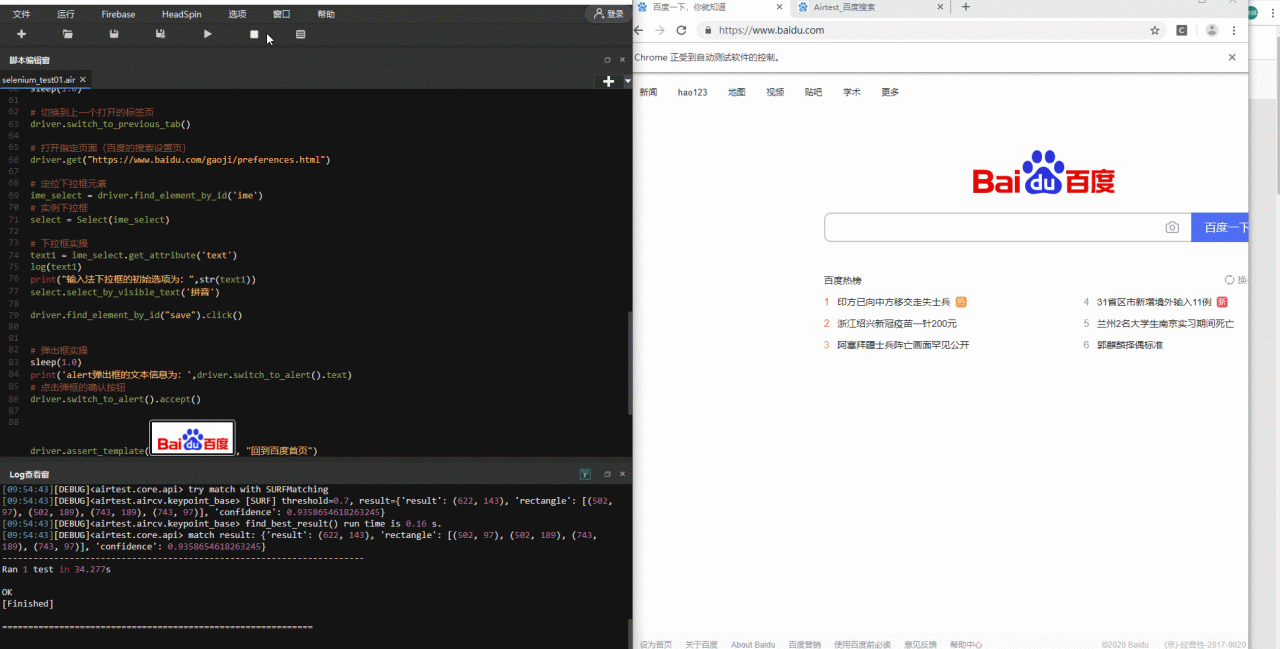Screen dimensions: 1280x649
Task: Click the Baidu logo template image in code
Action: click(x=192, y=439)
